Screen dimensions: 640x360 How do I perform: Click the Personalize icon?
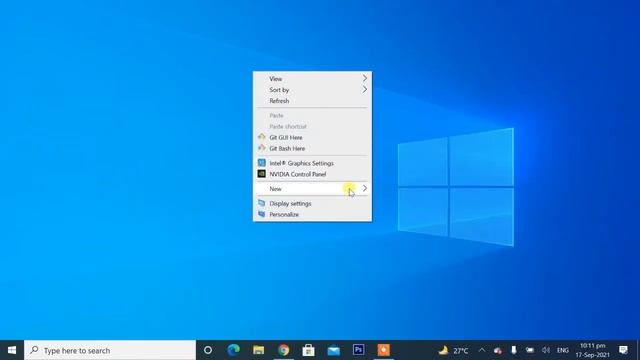[x=262, y=214]
